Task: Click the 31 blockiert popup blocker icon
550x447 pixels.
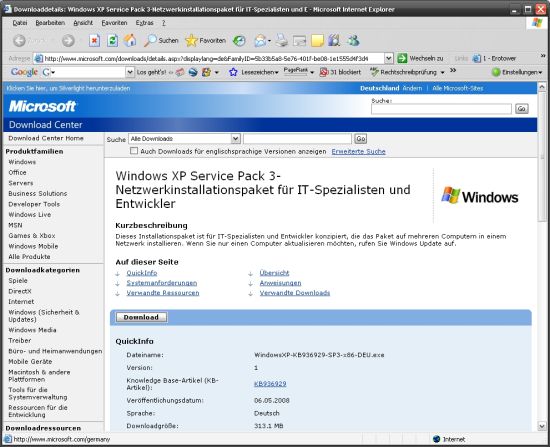Action: [x=340, y=72]
